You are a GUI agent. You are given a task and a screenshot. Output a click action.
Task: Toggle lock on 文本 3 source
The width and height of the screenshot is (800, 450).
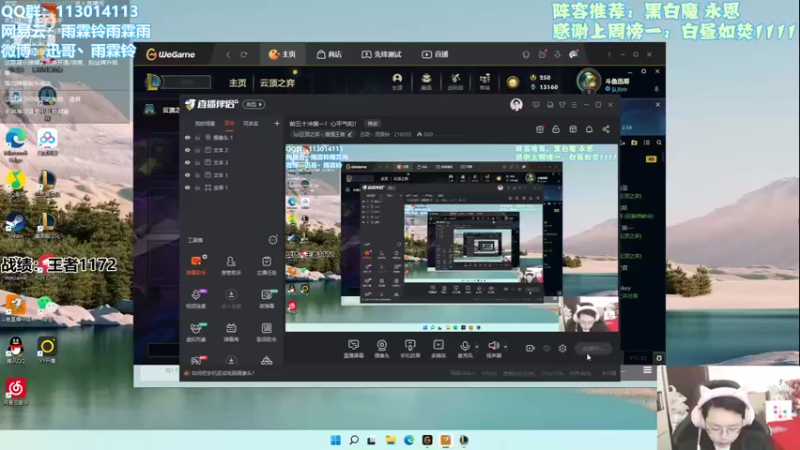click(x=197, y=162)
